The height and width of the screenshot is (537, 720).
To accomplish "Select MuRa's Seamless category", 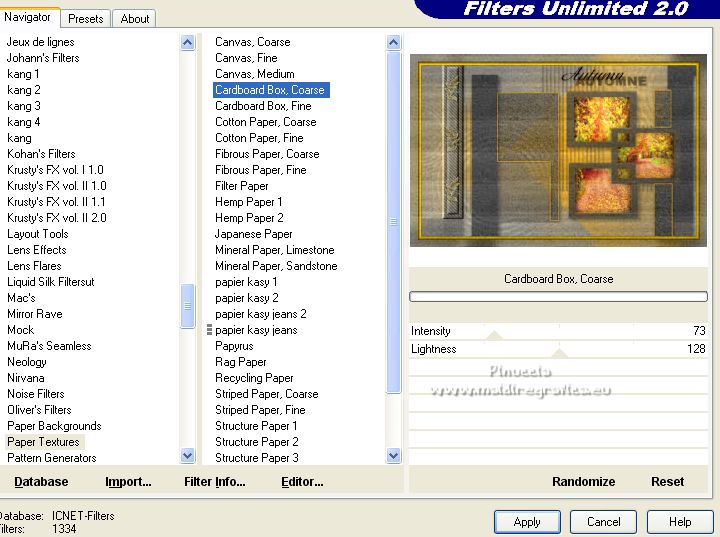I will [50, 346].
